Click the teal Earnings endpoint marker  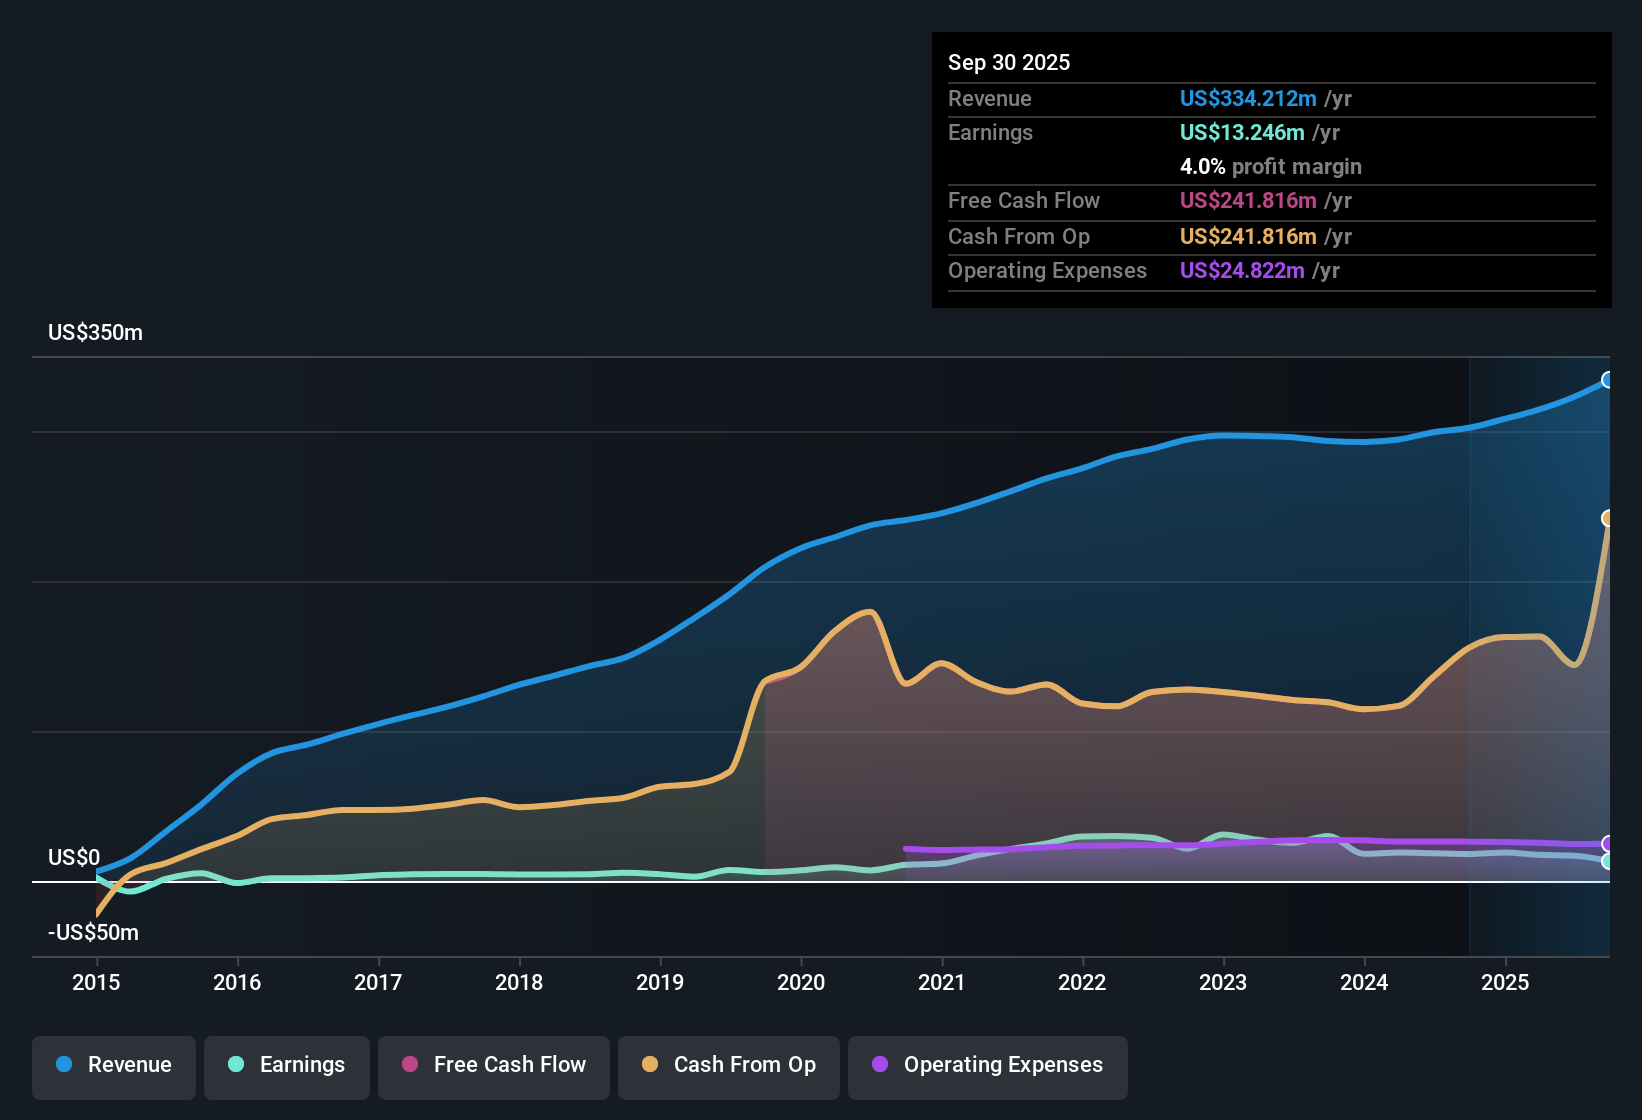point(1608,861)
